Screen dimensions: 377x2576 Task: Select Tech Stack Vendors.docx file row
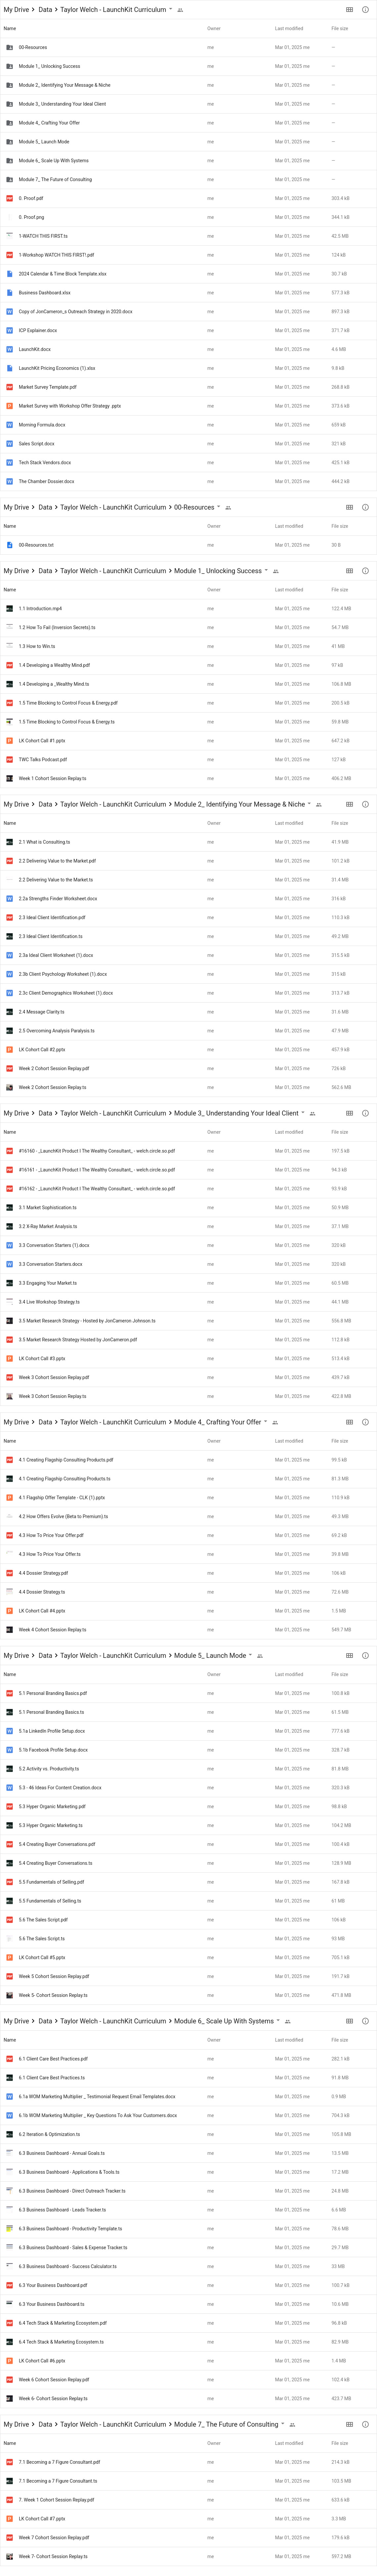pyautogui.click(x=188, y=463)
